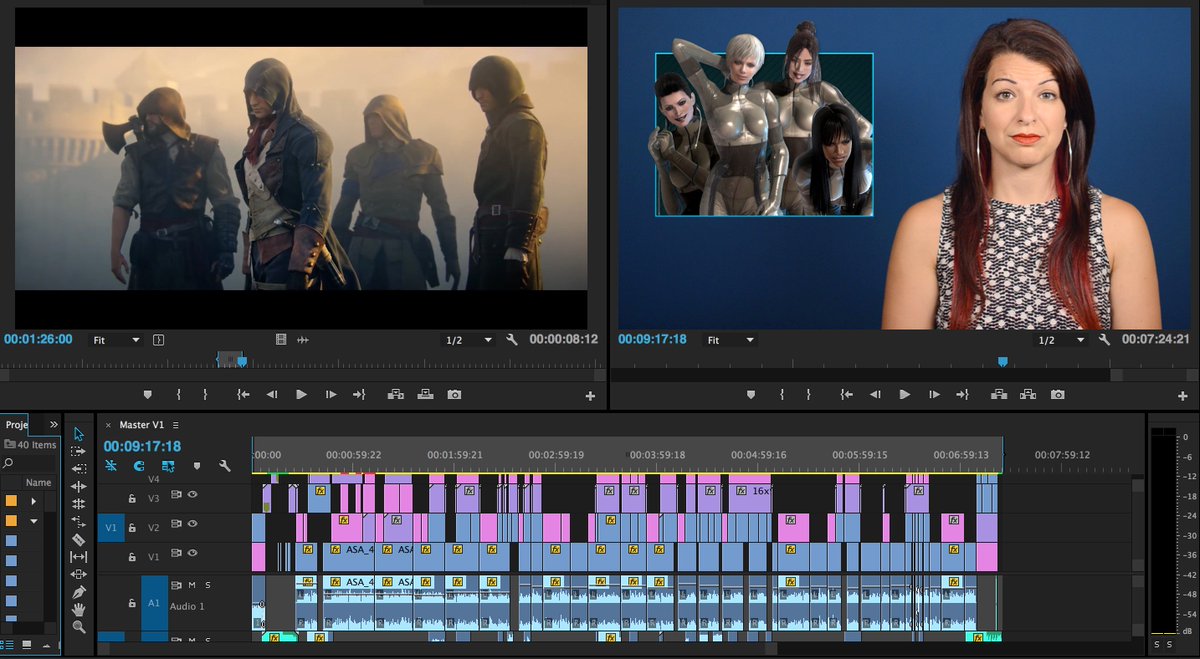Click Overwrite button in Source monitor

point(425,395)
